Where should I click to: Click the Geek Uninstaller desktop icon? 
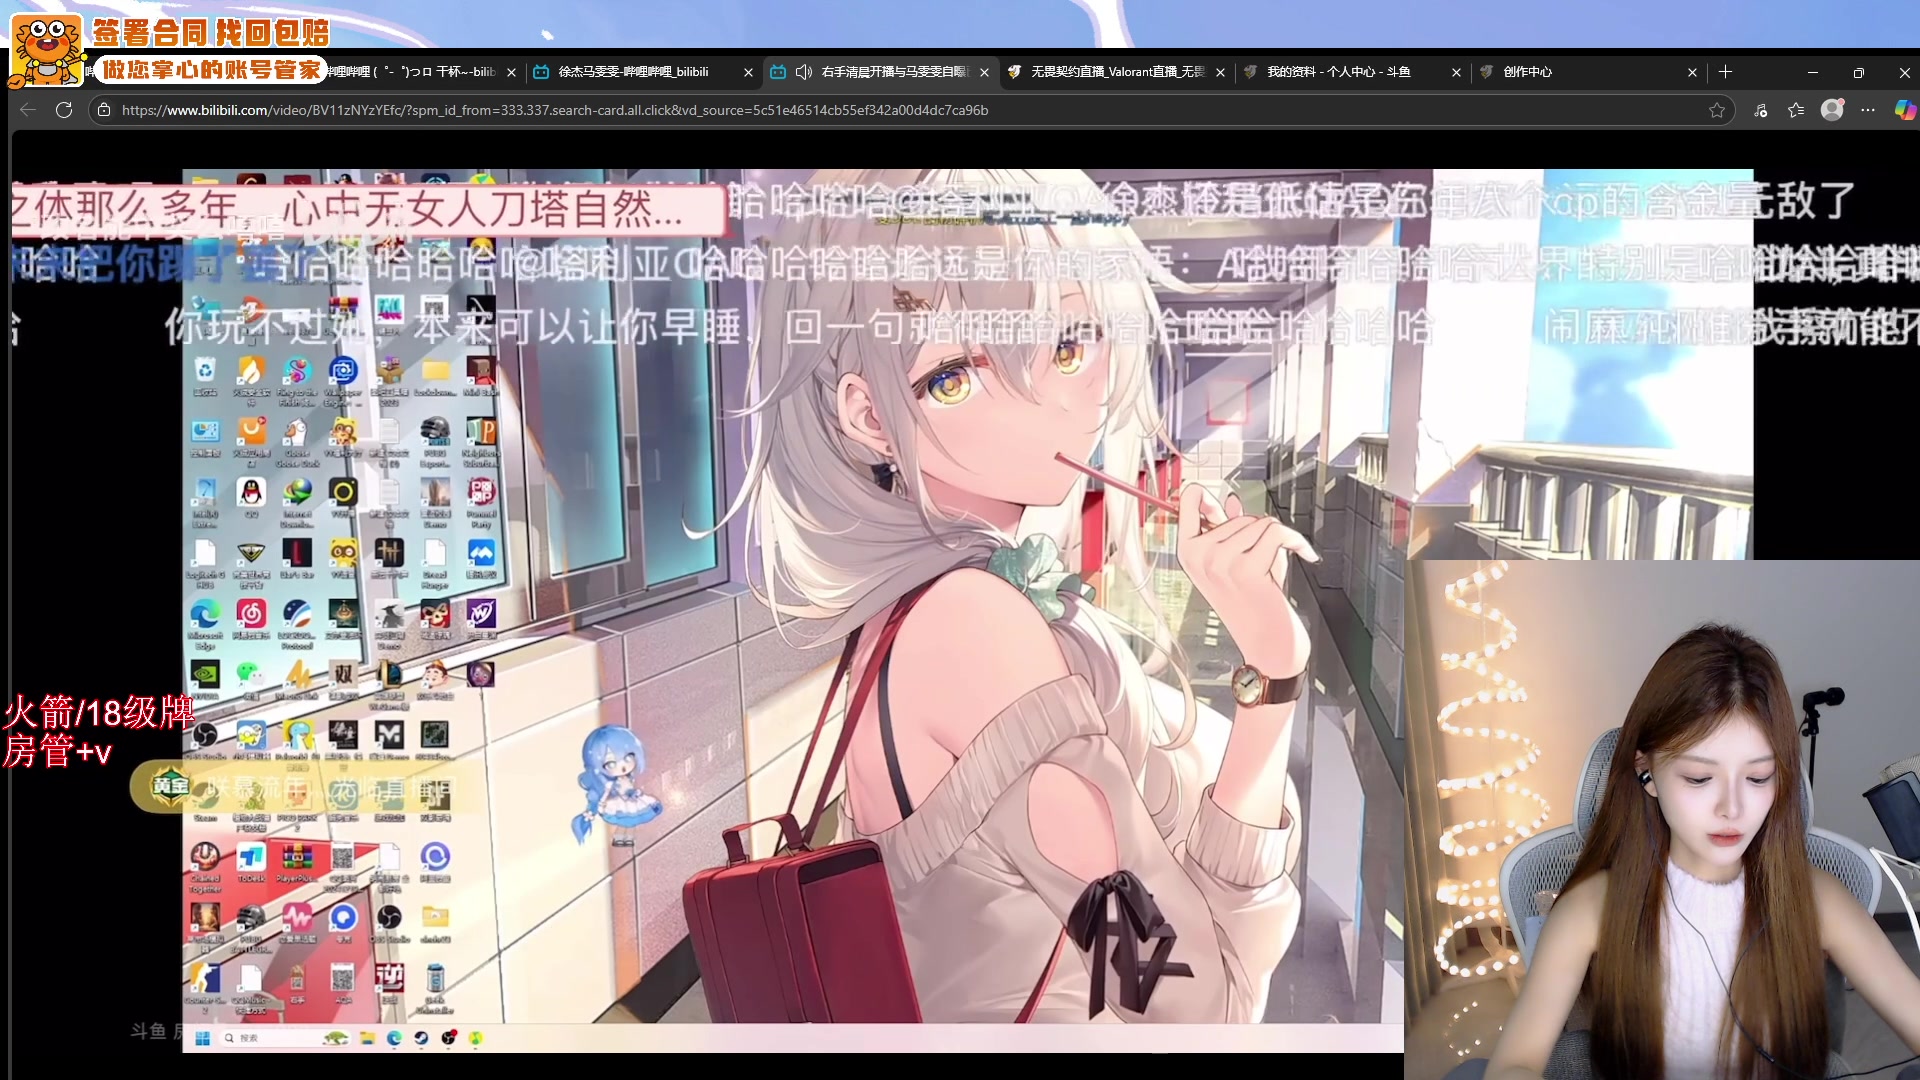[x=435, y=987]
